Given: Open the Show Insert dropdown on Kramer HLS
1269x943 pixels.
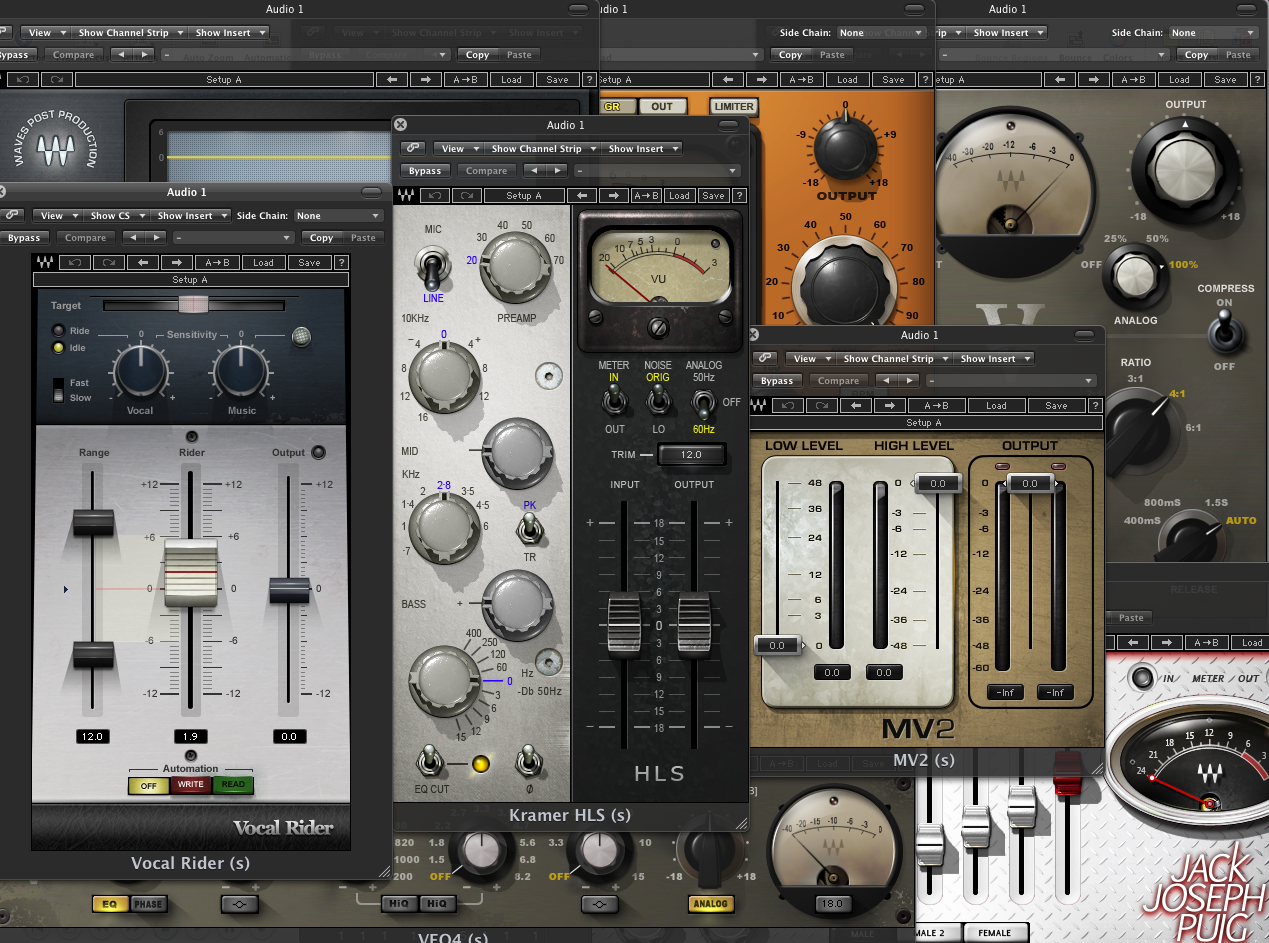Looking at the screenshot, I should click(641, 148).
